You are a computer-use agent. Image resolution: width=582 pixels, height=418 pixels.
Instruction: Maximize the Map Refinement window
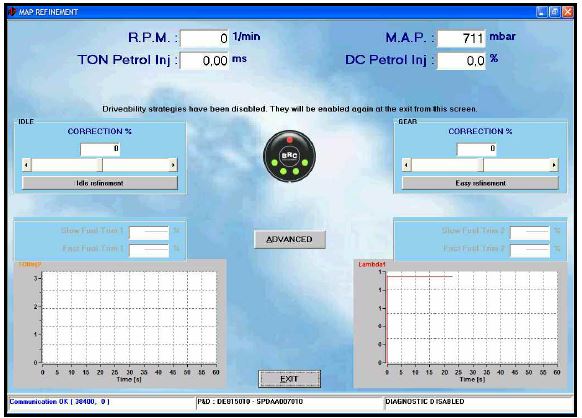(555, 12)
